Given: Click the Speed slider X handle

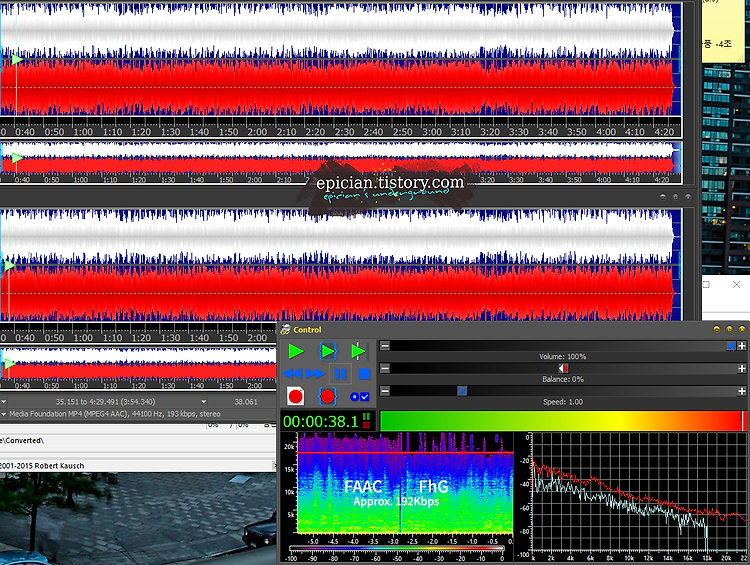Looking at the screenshot, I should coord(462,391).
